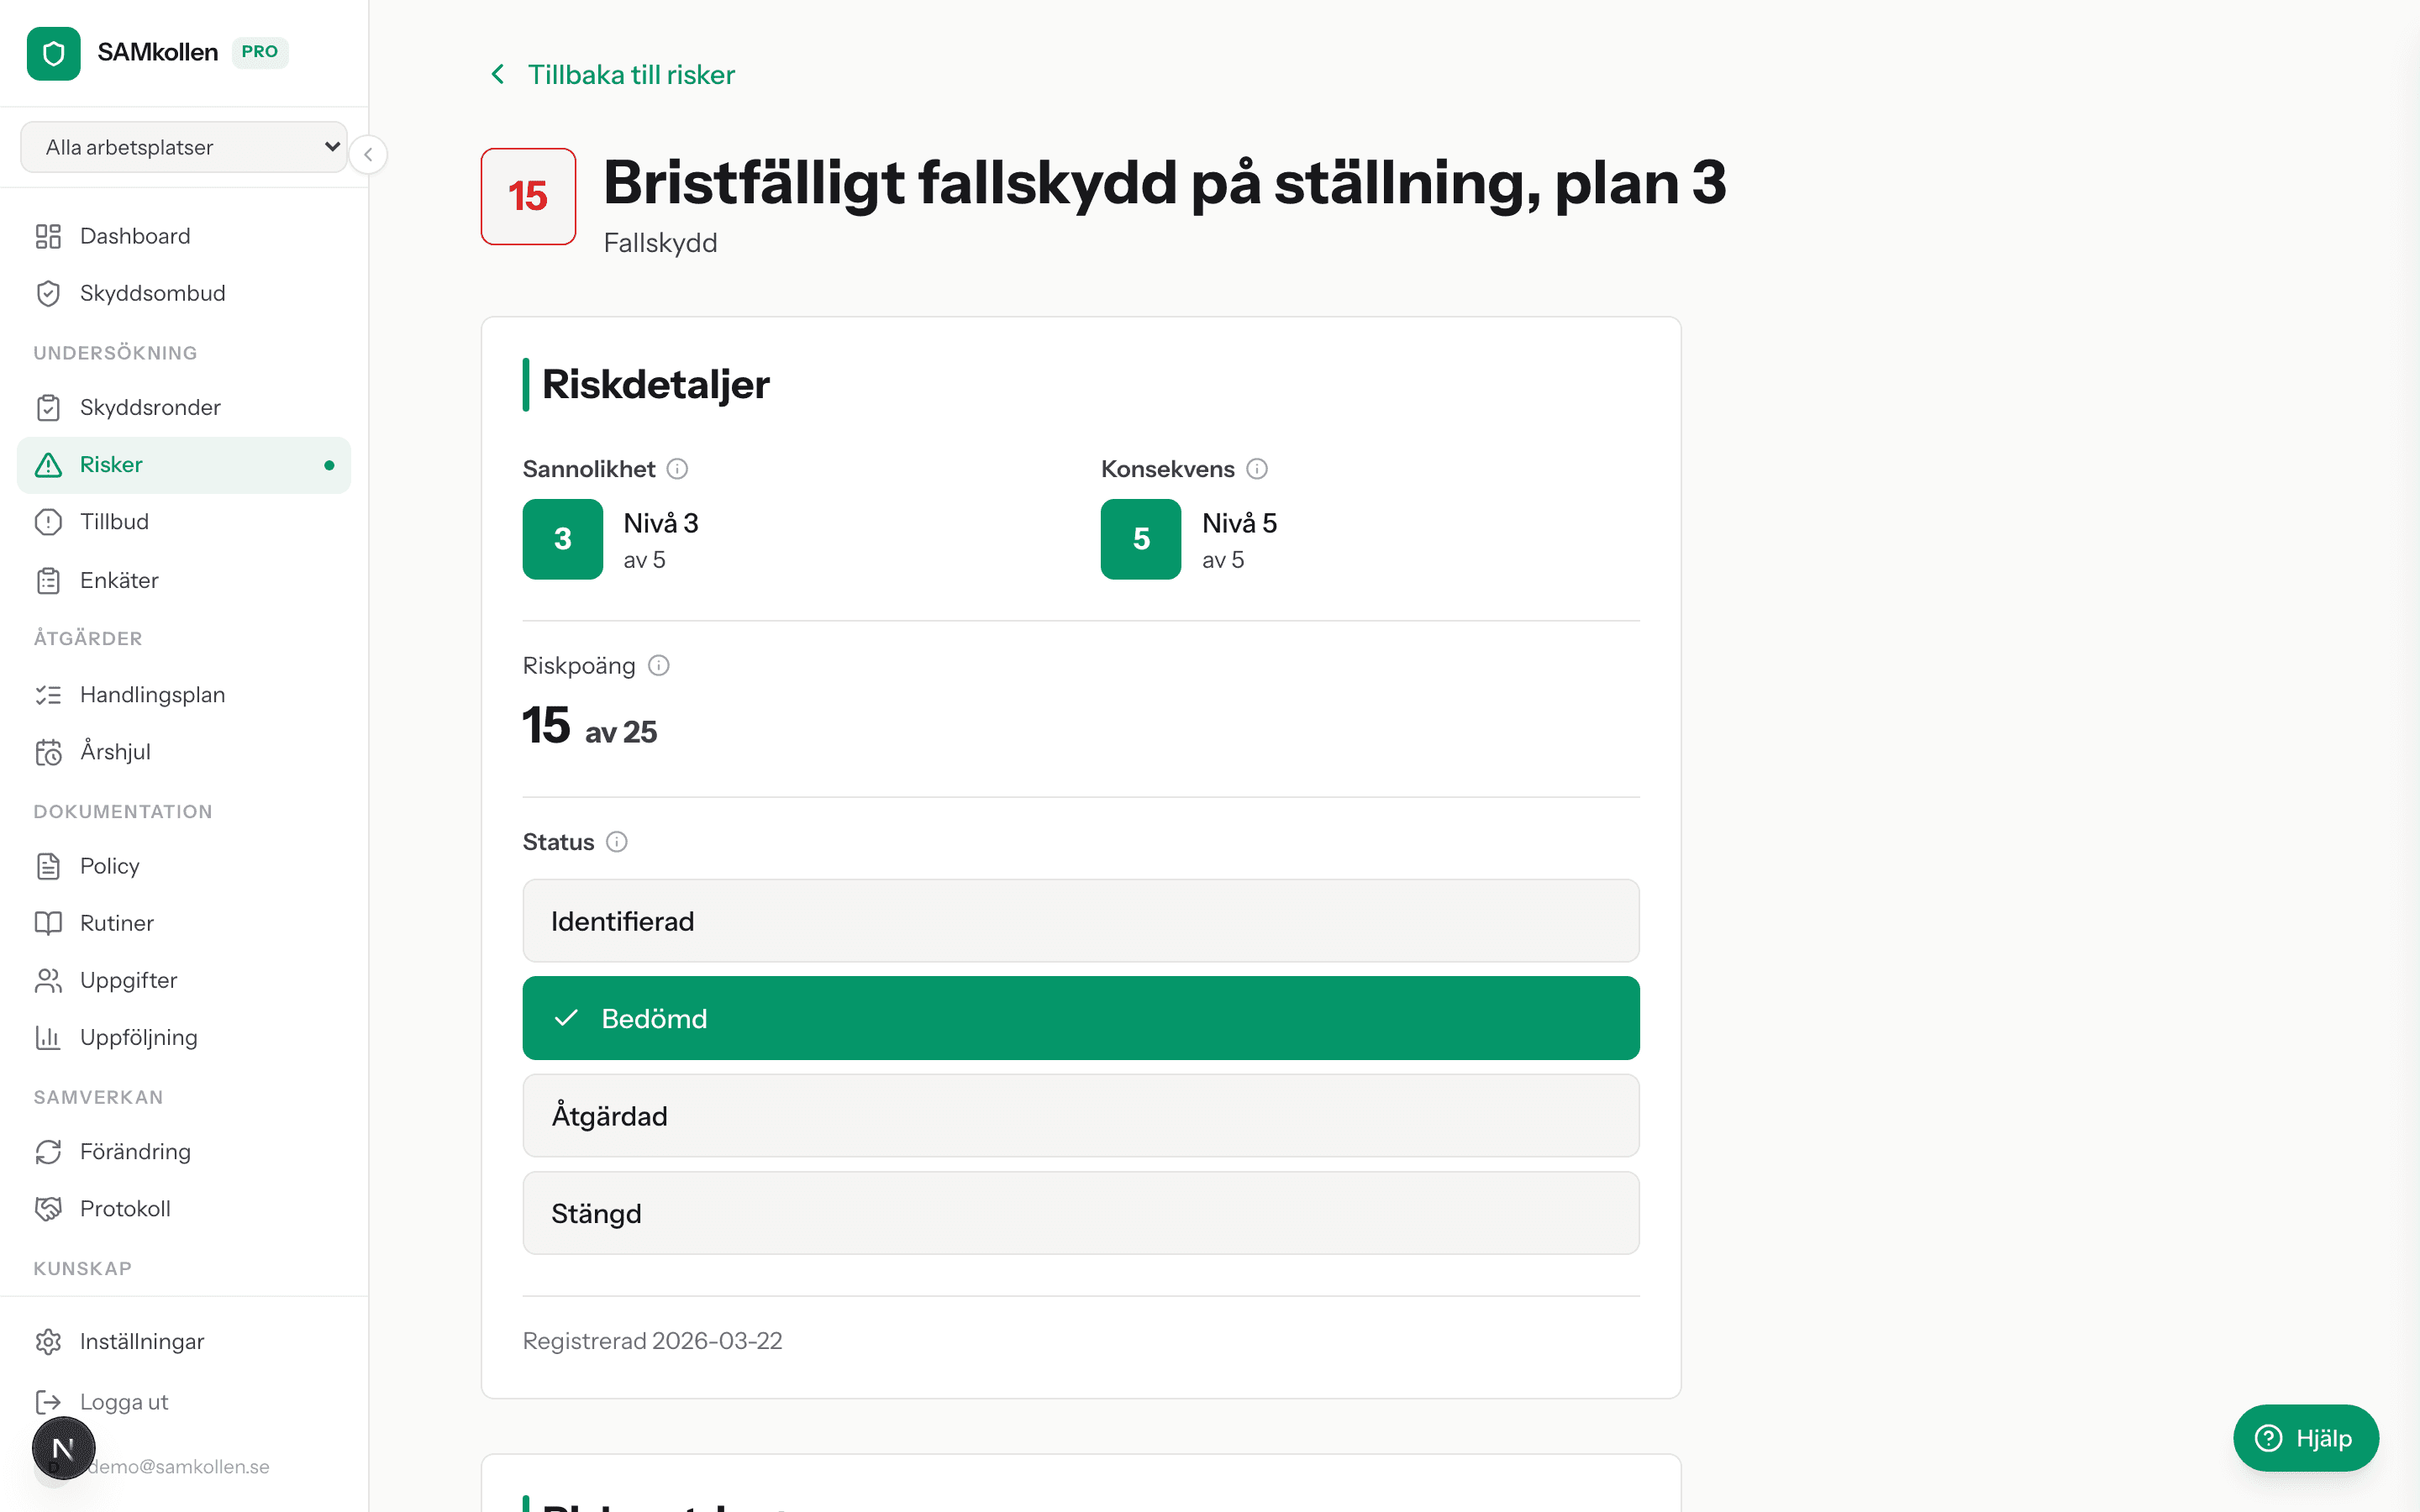
Task: Collapse the sidebar with the chevron
Action: (368, 154)
